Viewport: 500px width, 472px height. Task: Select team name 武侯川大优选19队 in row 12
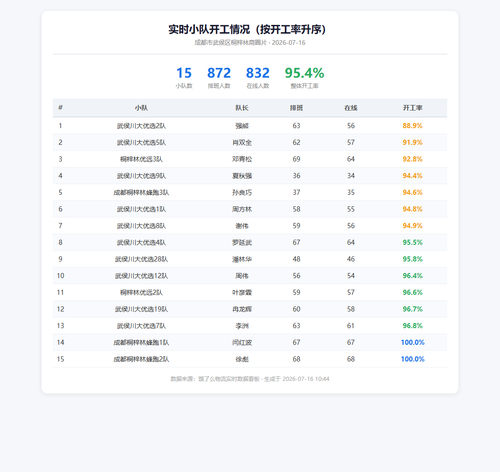(x=141, y=309)
